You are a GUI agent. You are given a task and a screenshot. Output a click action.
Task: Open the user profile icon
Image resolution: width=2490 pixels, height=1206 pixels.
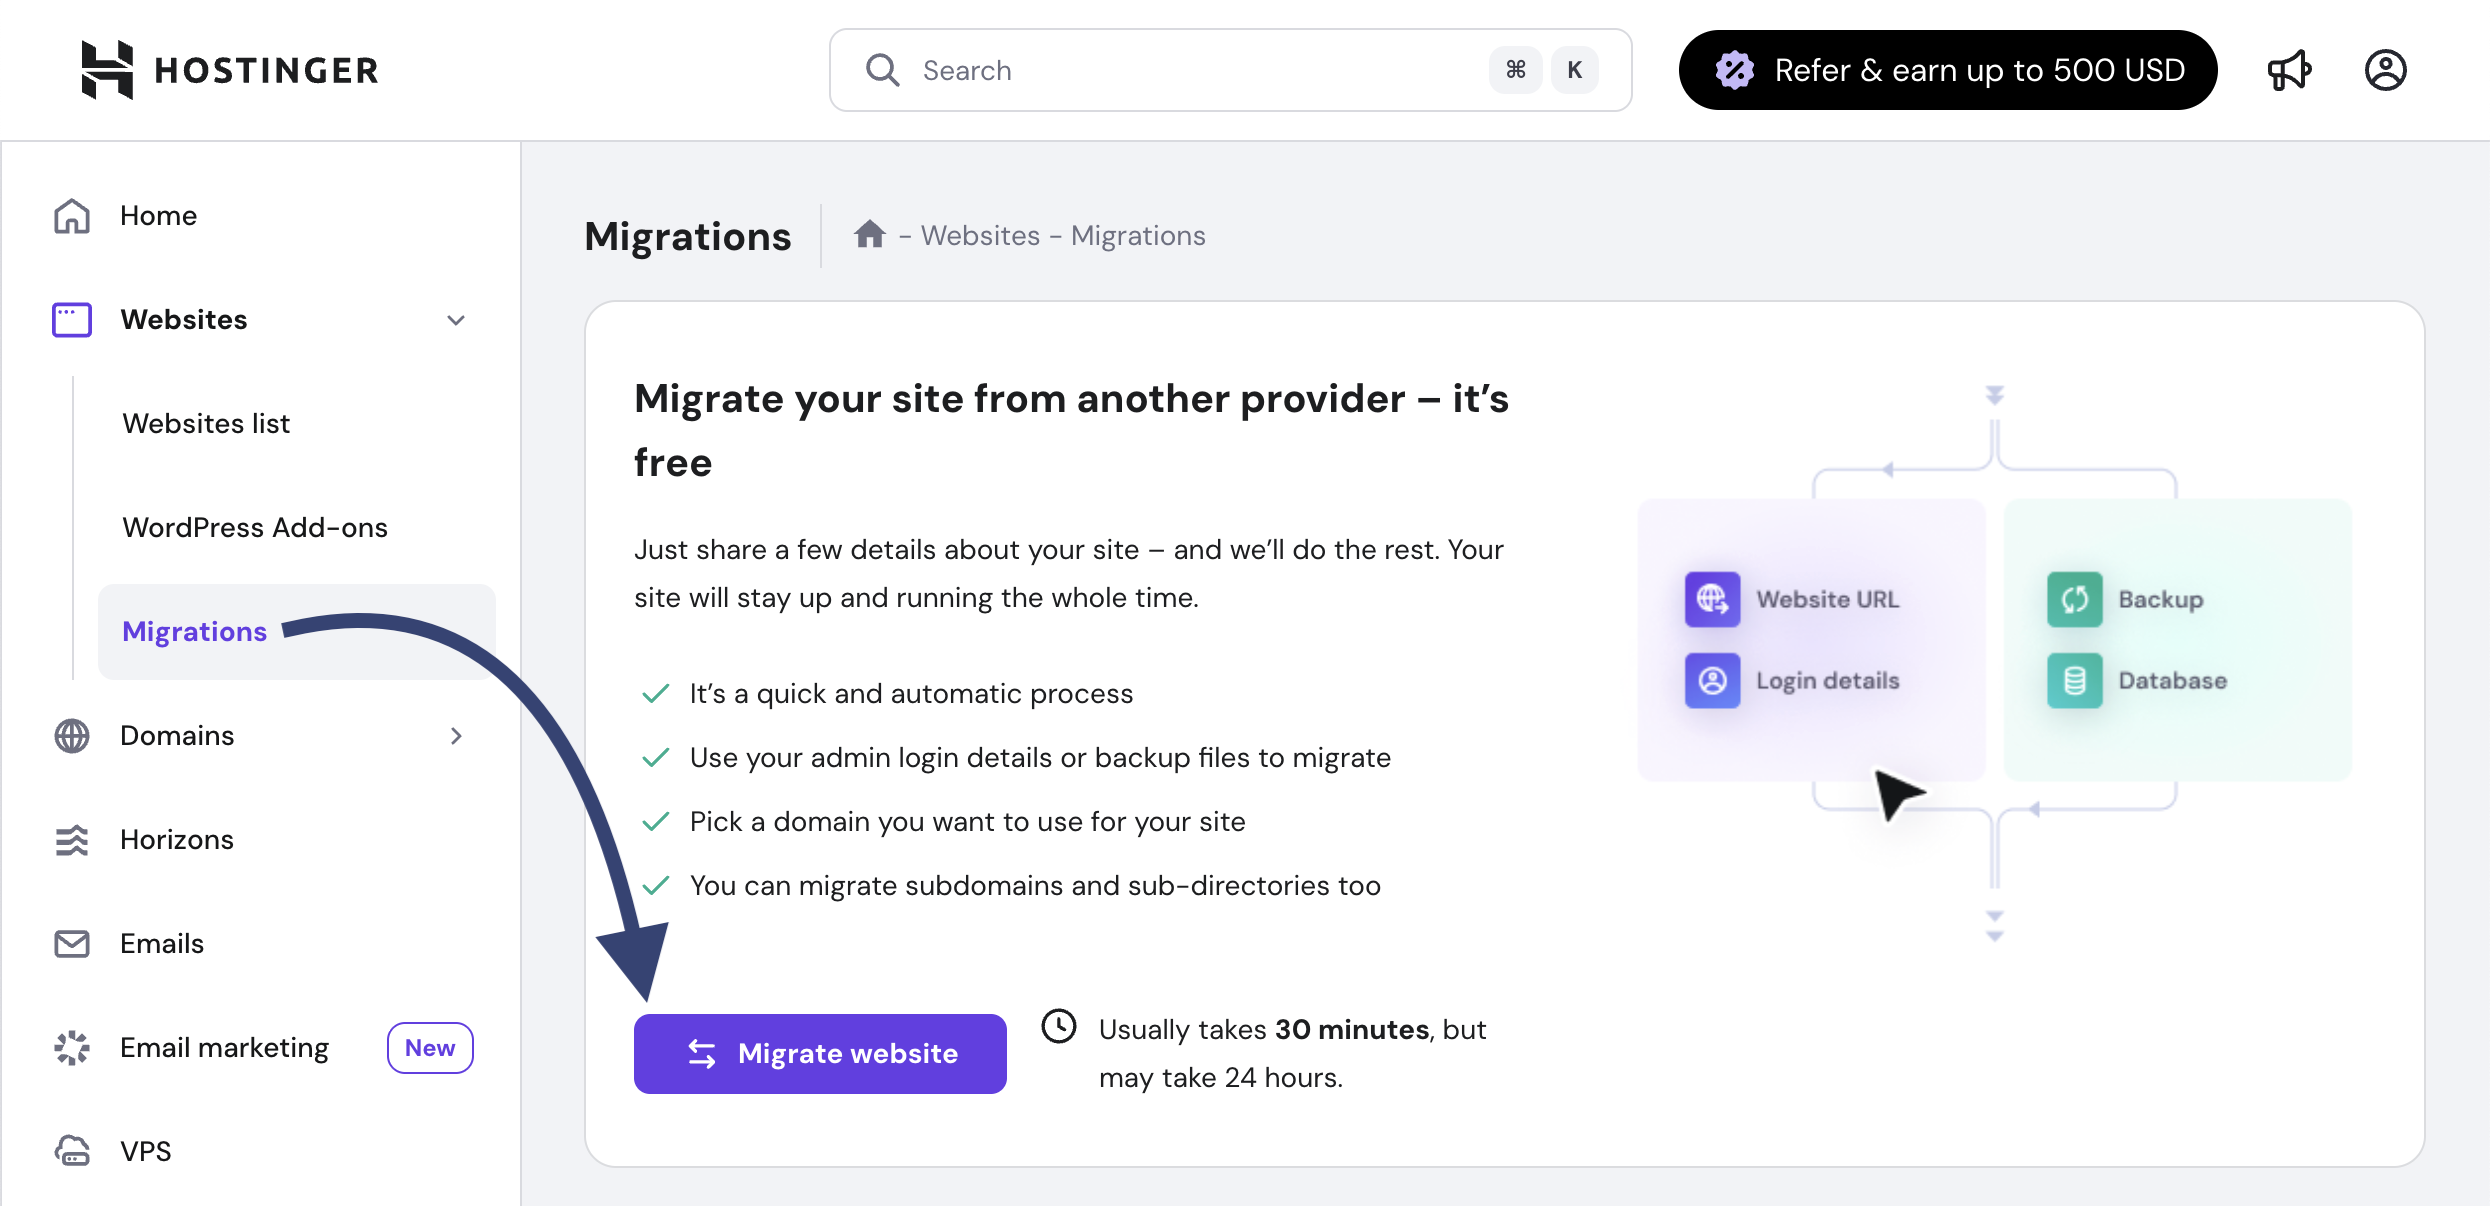point(2385,70)
